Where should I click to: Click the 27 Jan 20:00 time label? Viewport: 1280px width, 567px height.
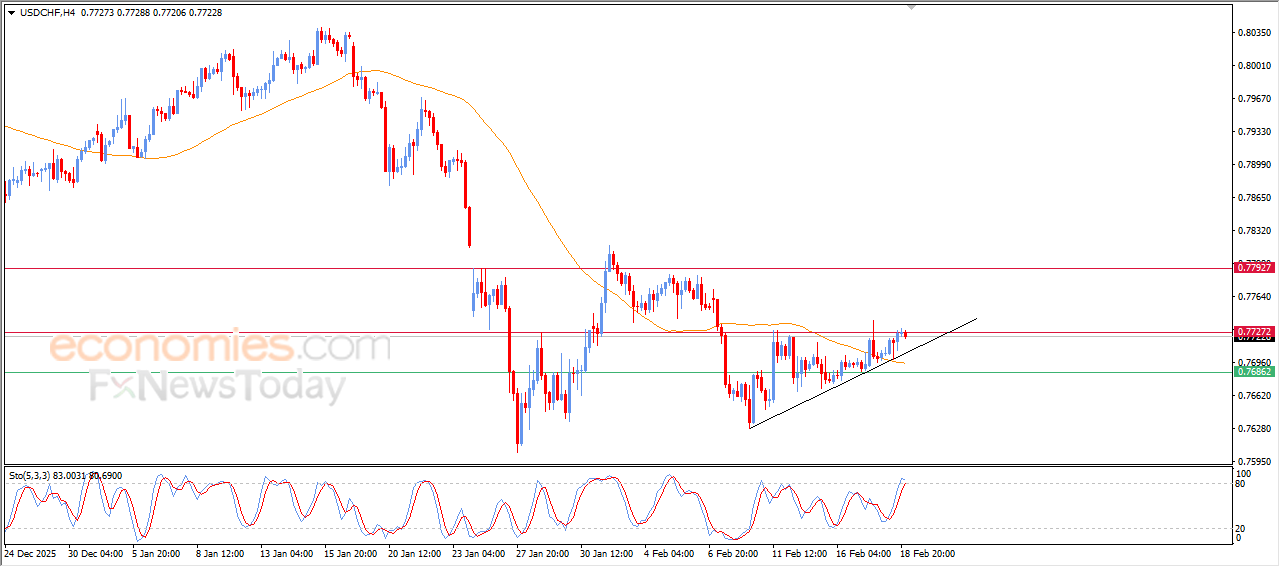[x=544, y=552]
